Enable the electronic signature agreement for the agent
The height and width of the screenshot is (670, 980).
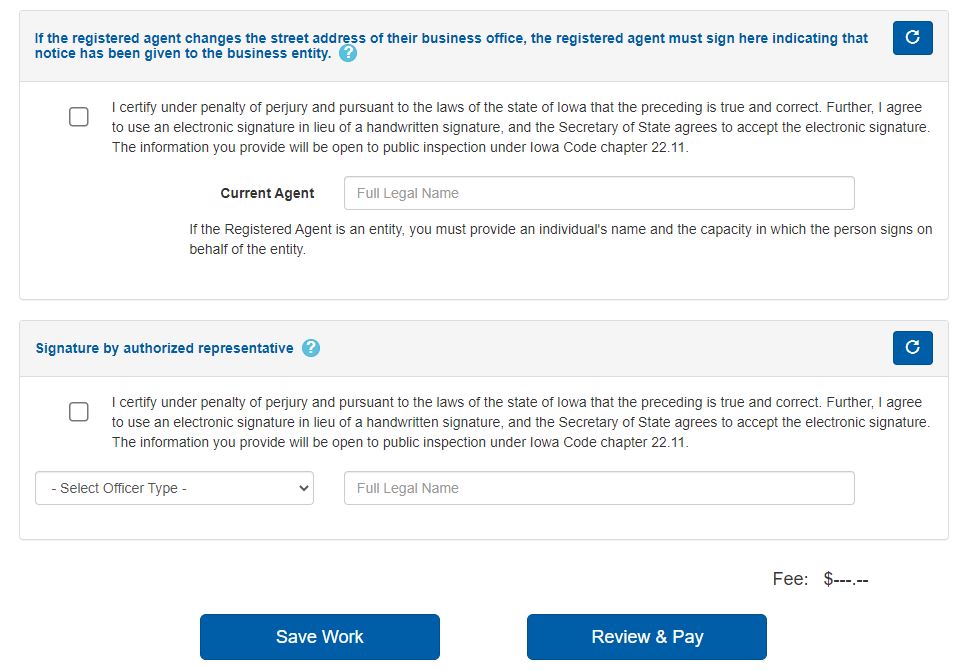click(78, 116)
